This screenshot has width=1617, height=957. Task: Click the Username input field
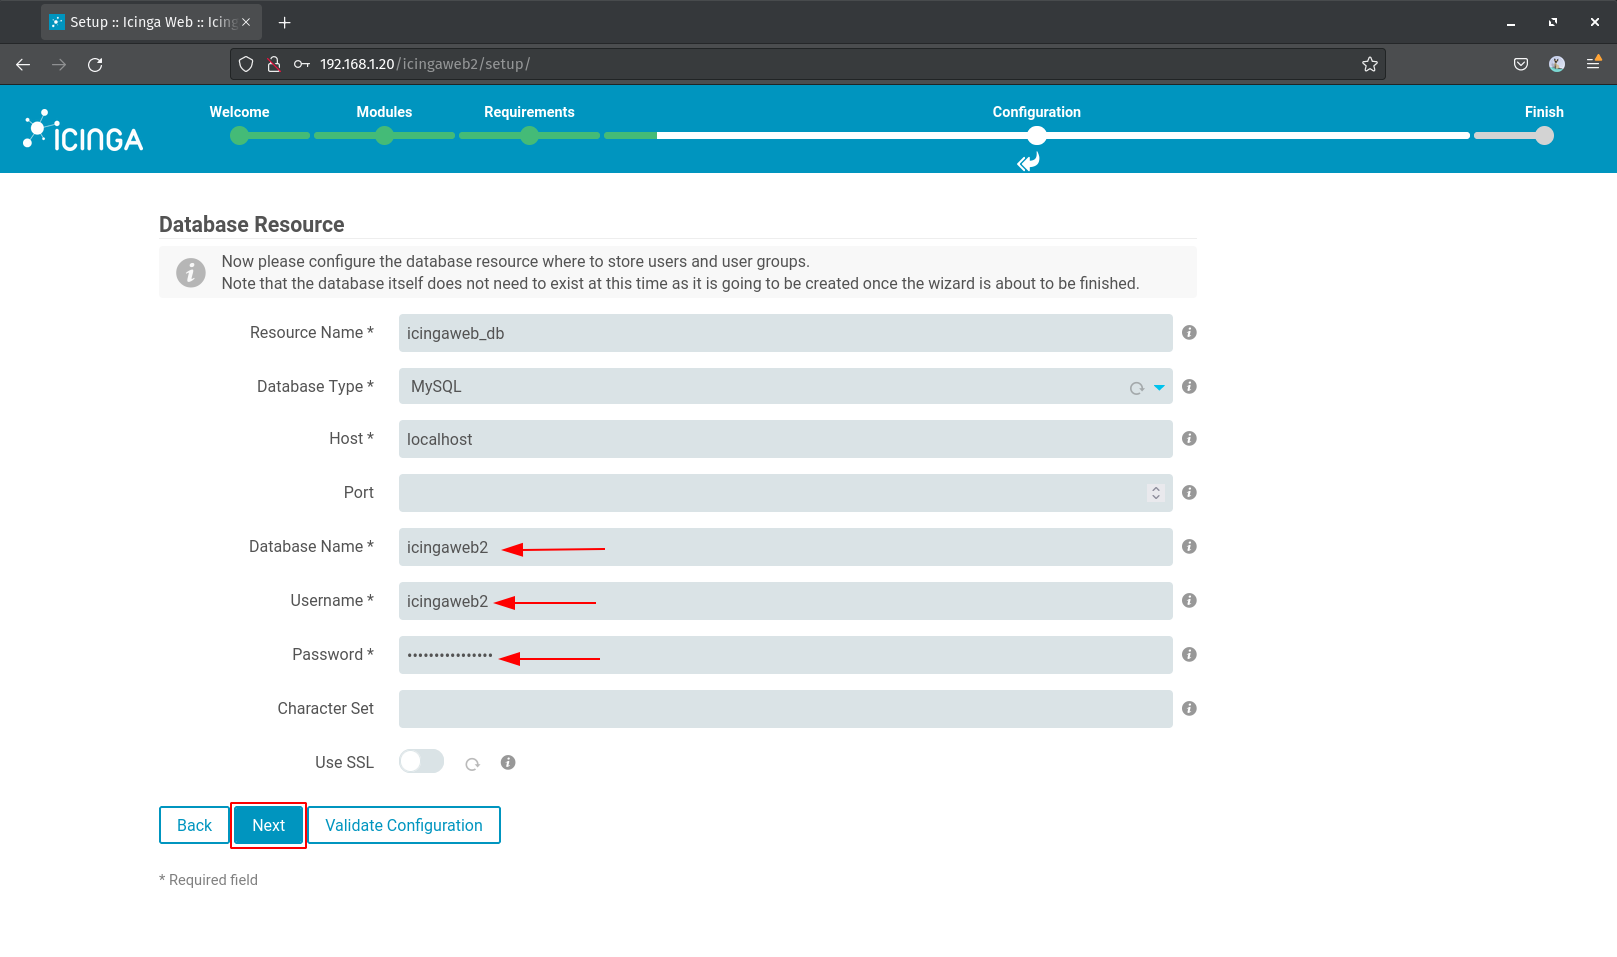pos(785,601)
